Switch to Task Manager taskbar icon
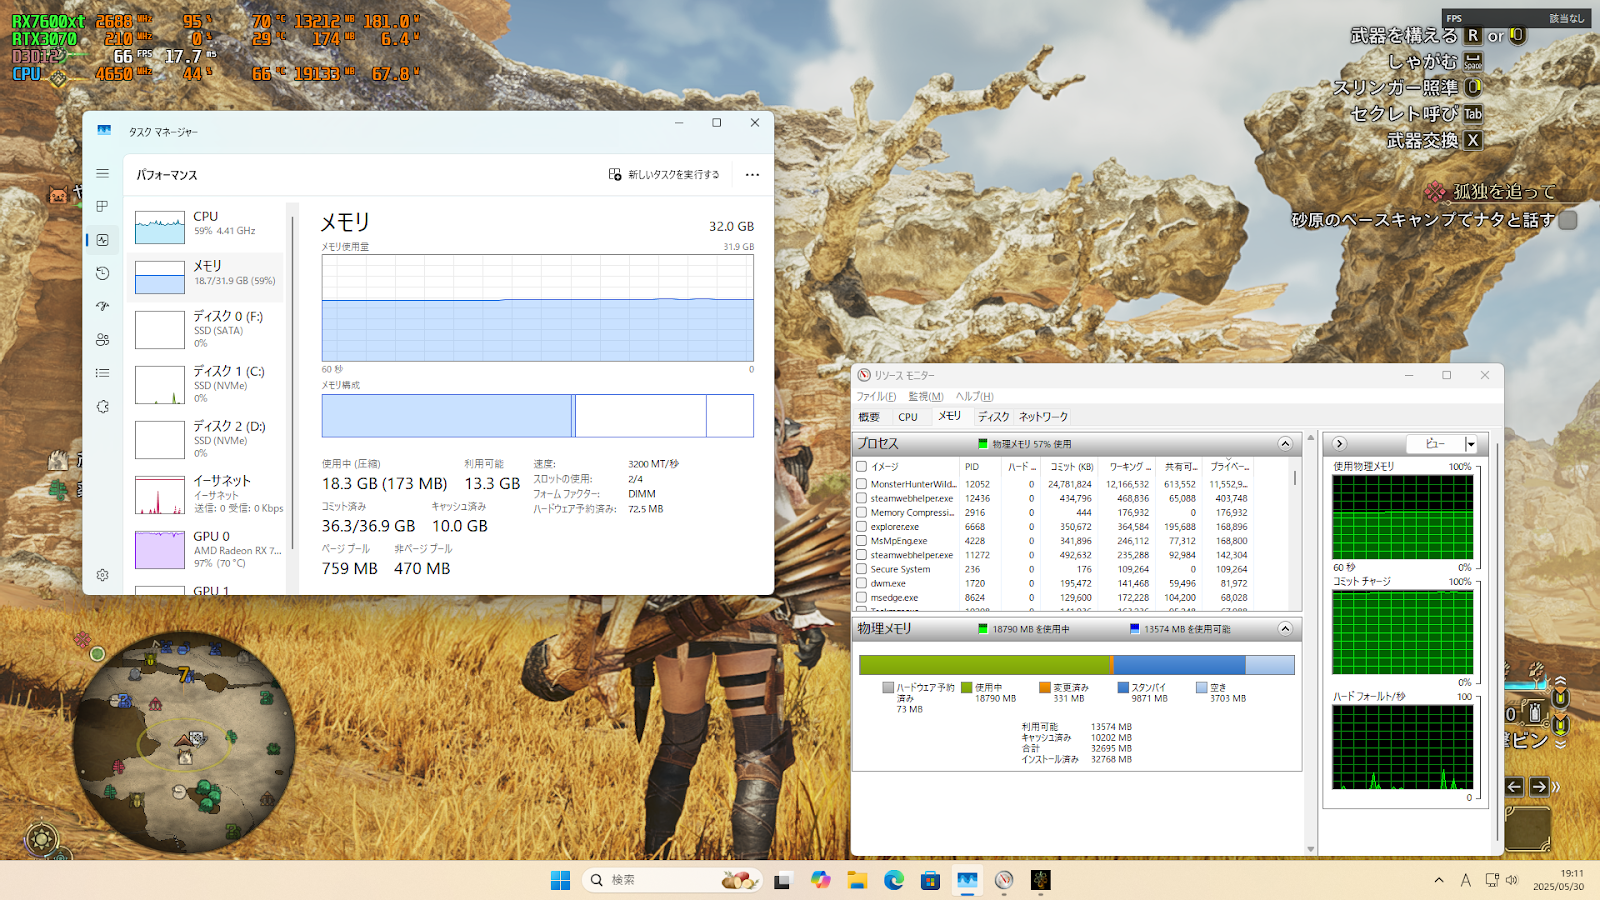 pos(967,880)
